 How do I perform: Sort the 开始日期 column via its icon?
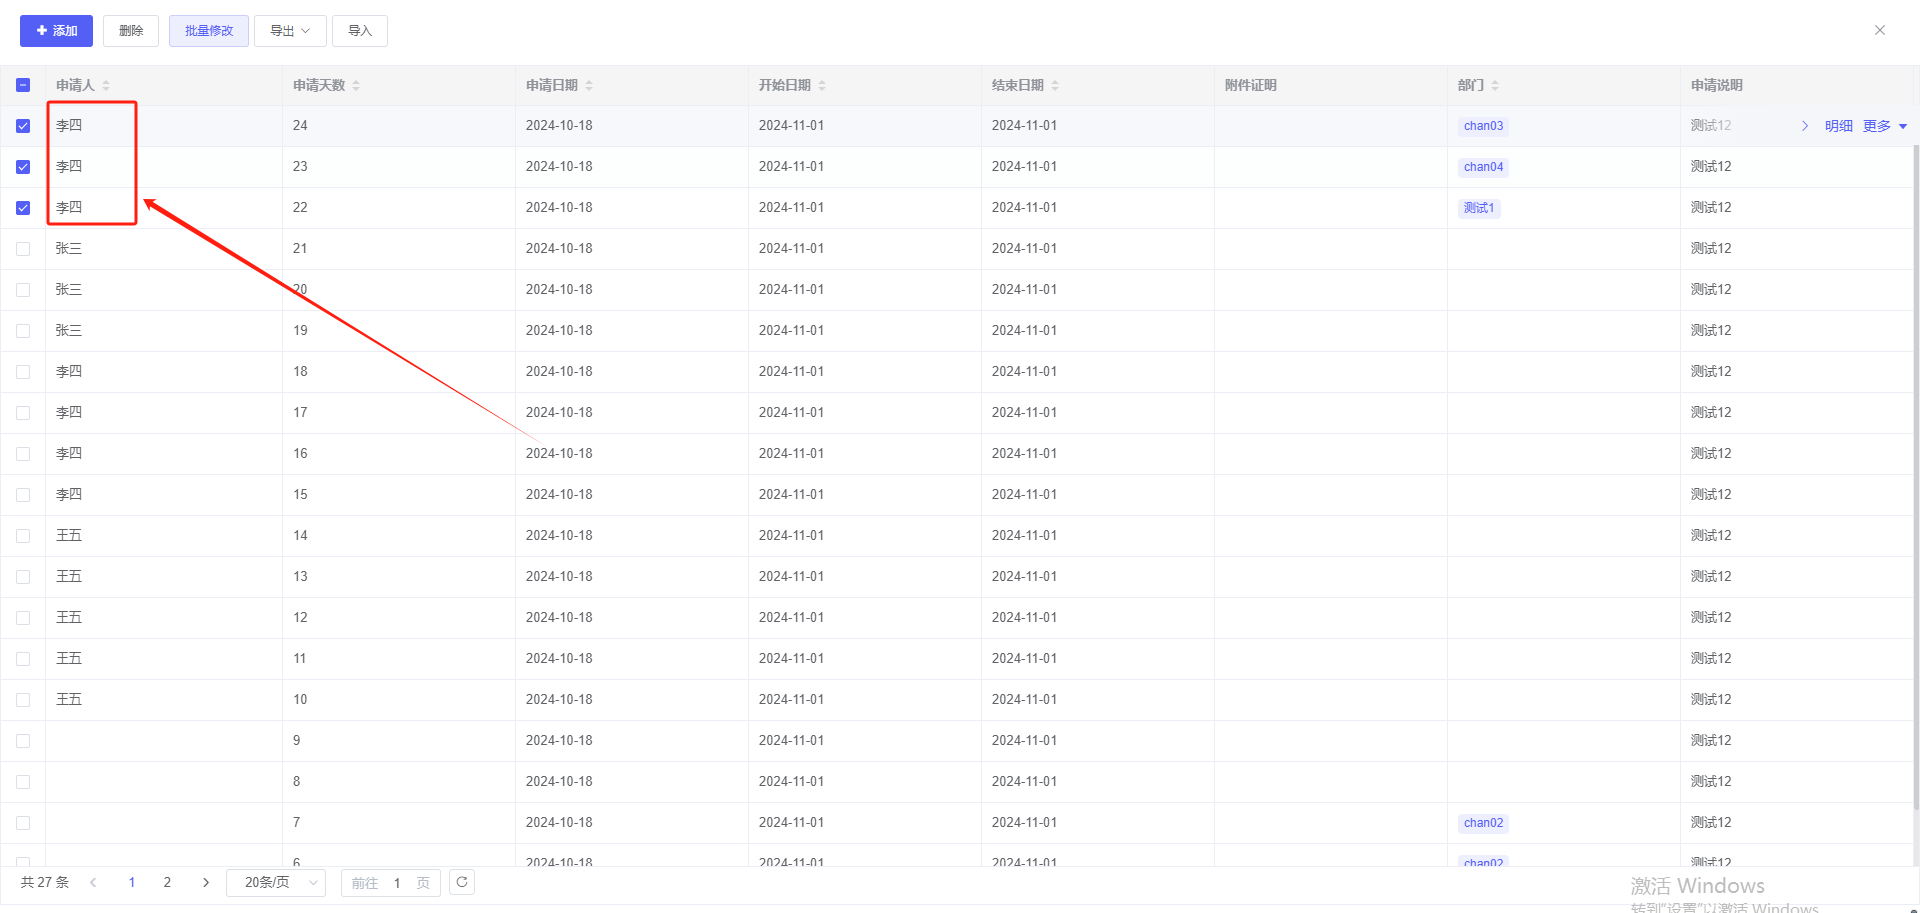(x=822, y=86)
